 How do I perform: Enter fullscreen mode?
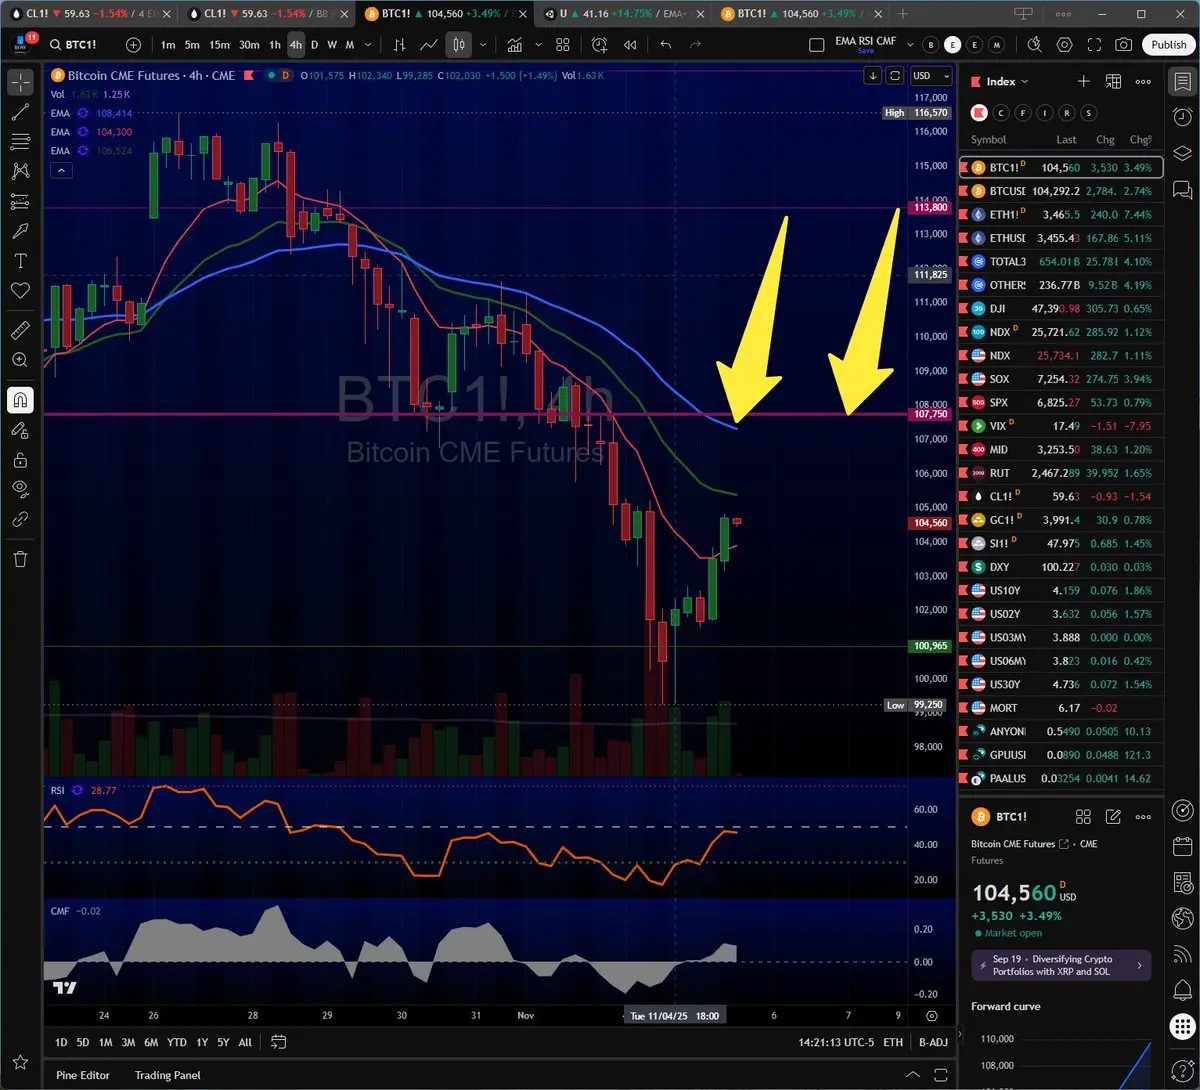[1094, 45]
